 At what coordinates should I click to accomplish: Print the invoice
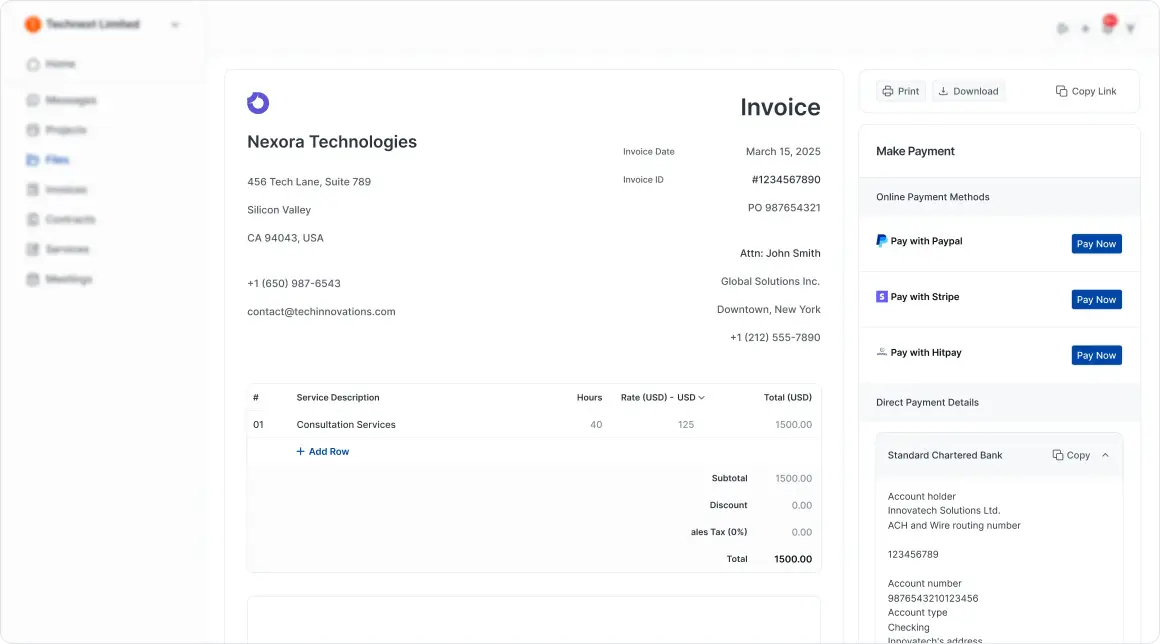900,91
